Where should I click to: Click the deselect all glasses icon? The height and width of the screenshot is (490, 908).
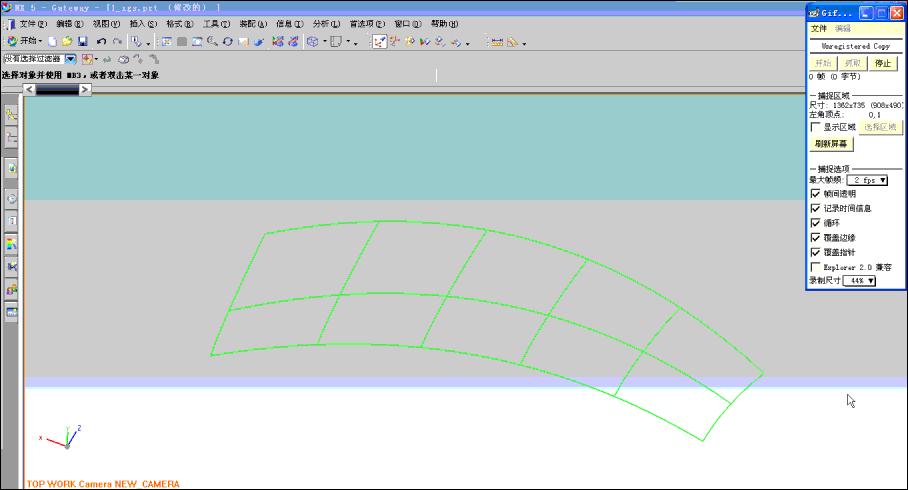point(123,59)
